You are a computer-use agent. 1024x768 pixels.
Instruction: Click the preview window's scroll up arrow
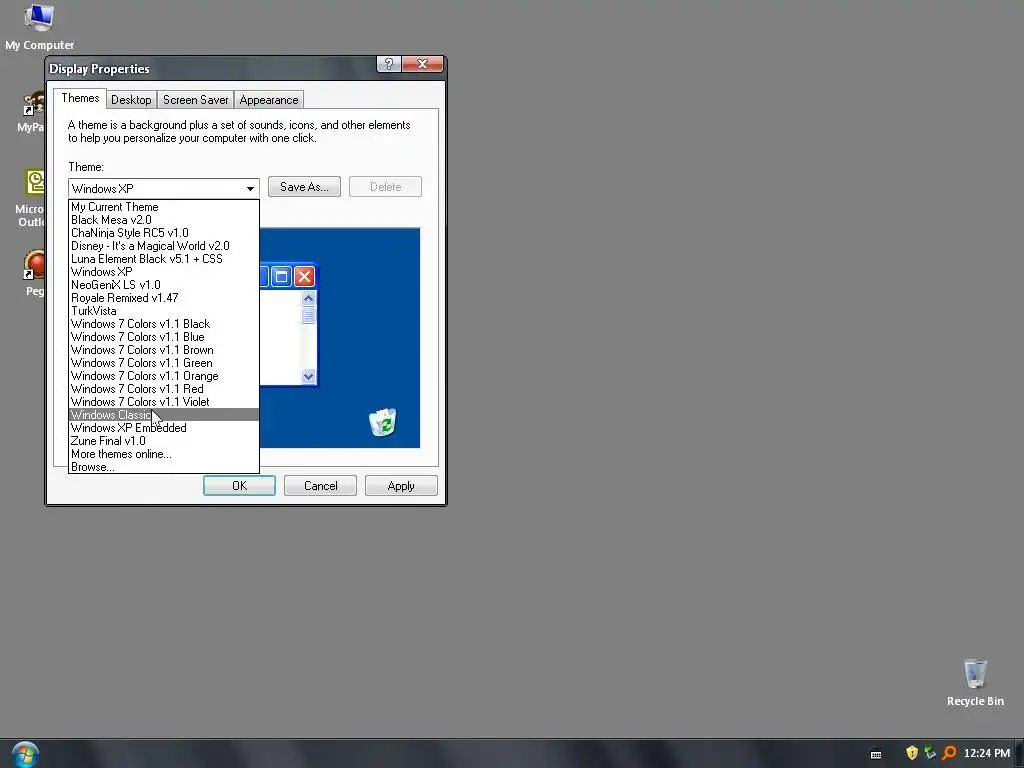tap(308, 298)
